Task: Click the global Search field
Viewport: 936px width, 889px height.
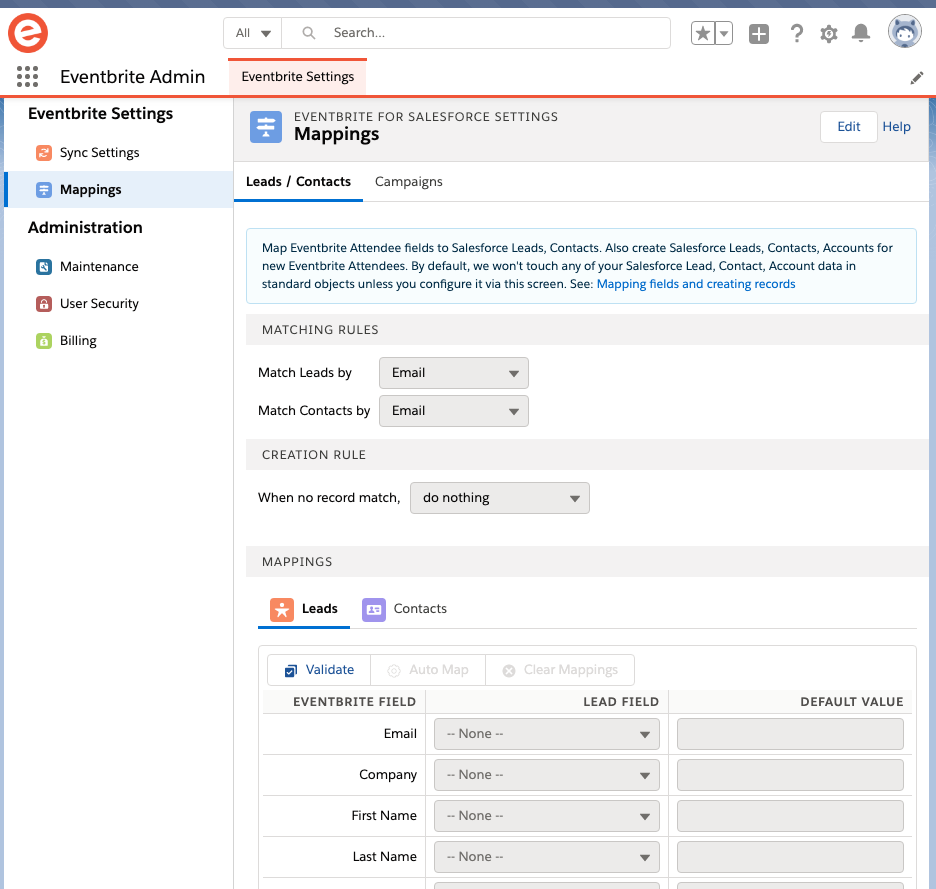Action: pos(476,33)
